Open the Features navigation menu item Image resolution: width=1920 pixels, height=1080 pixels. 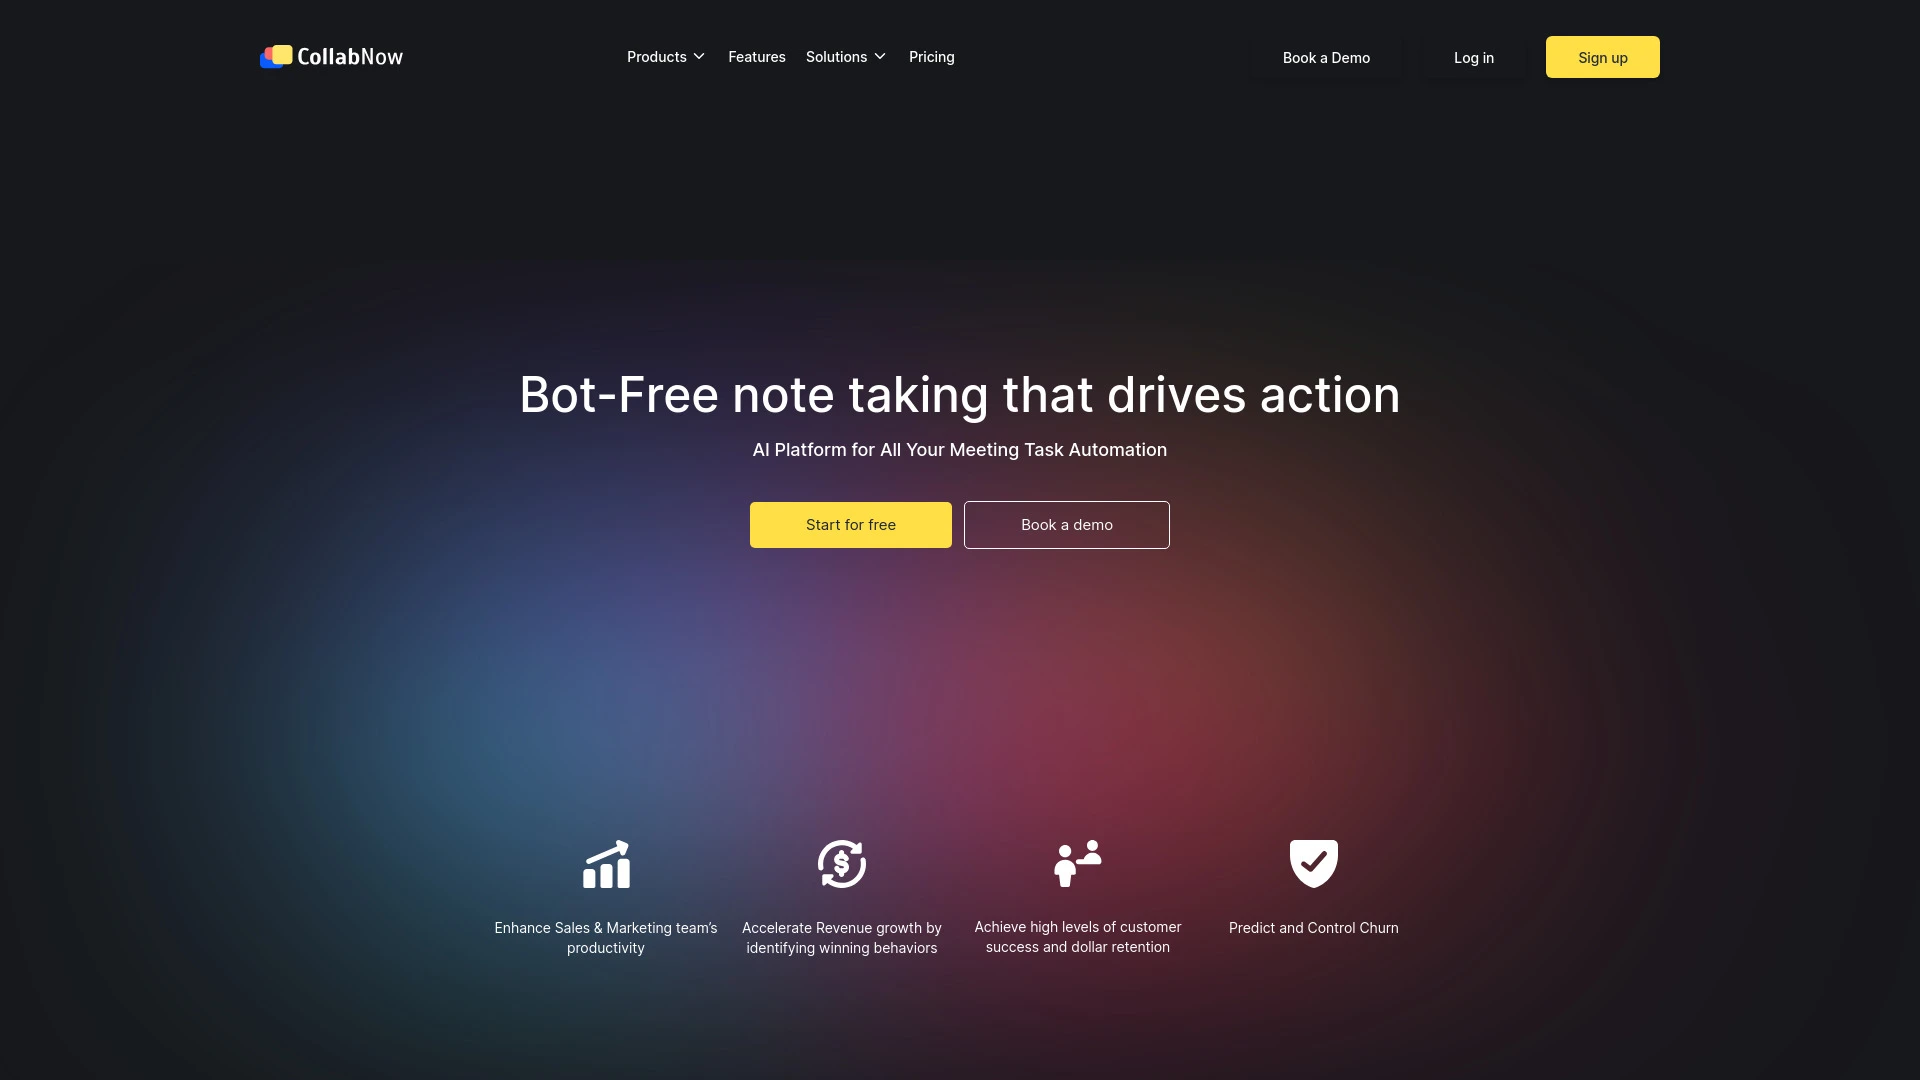757,57
